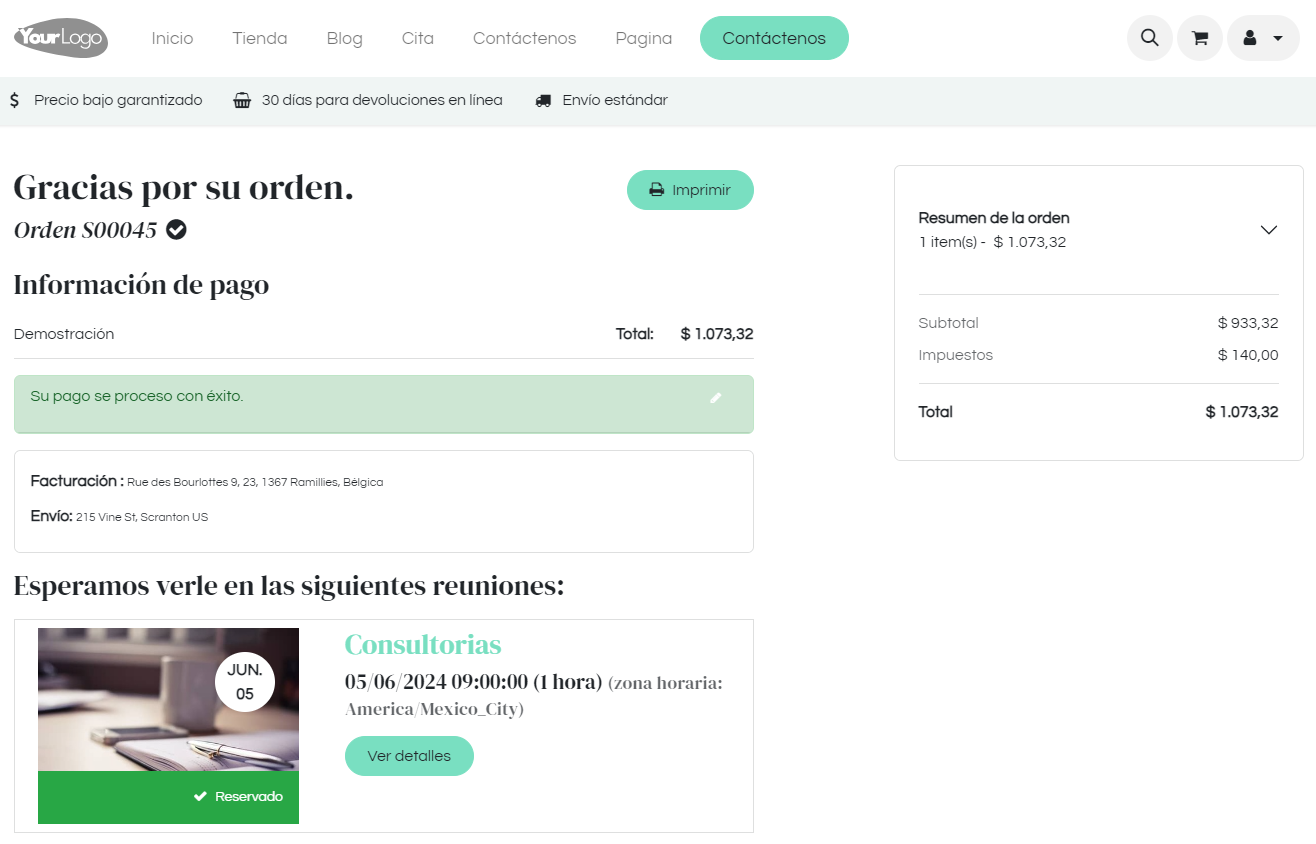The image size is (1316, 844).
Task: Open the Consultorias appointment title link
Action: [423, 644]
